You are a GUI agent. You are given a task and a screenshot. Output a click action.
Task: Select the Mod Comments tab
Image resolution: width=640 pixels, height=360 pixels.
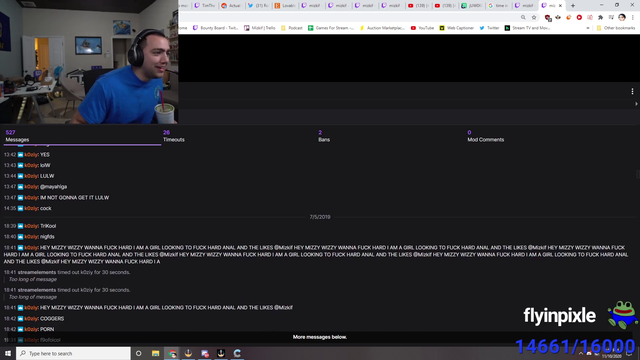click(x=485, y=136)
